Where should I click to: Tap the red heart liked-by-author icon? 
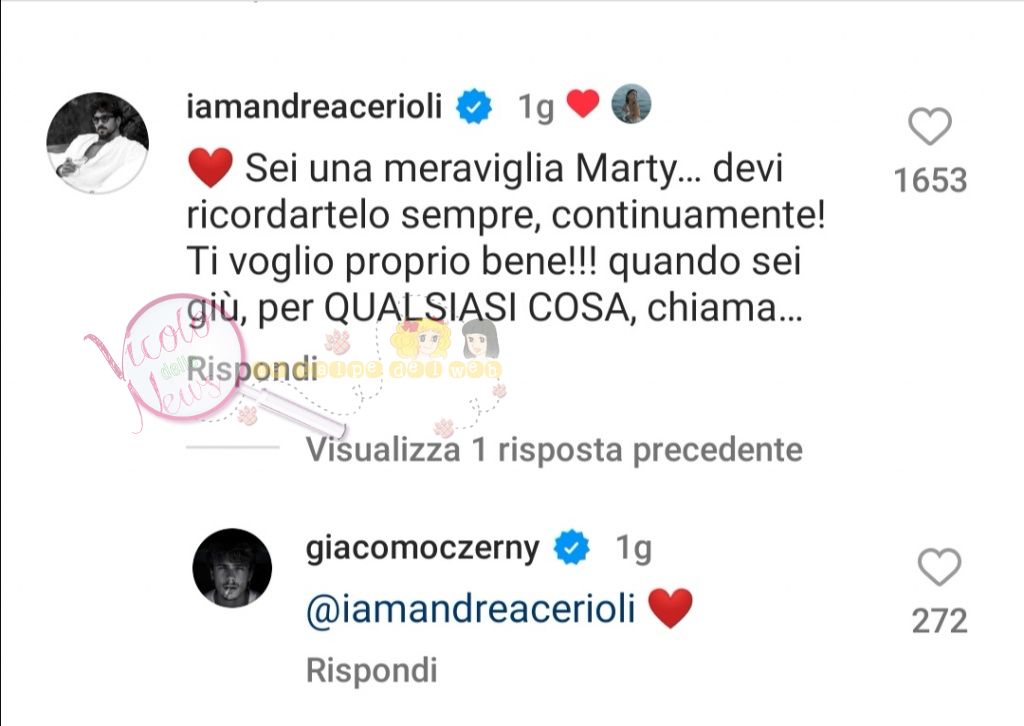(x=583, y=104)
